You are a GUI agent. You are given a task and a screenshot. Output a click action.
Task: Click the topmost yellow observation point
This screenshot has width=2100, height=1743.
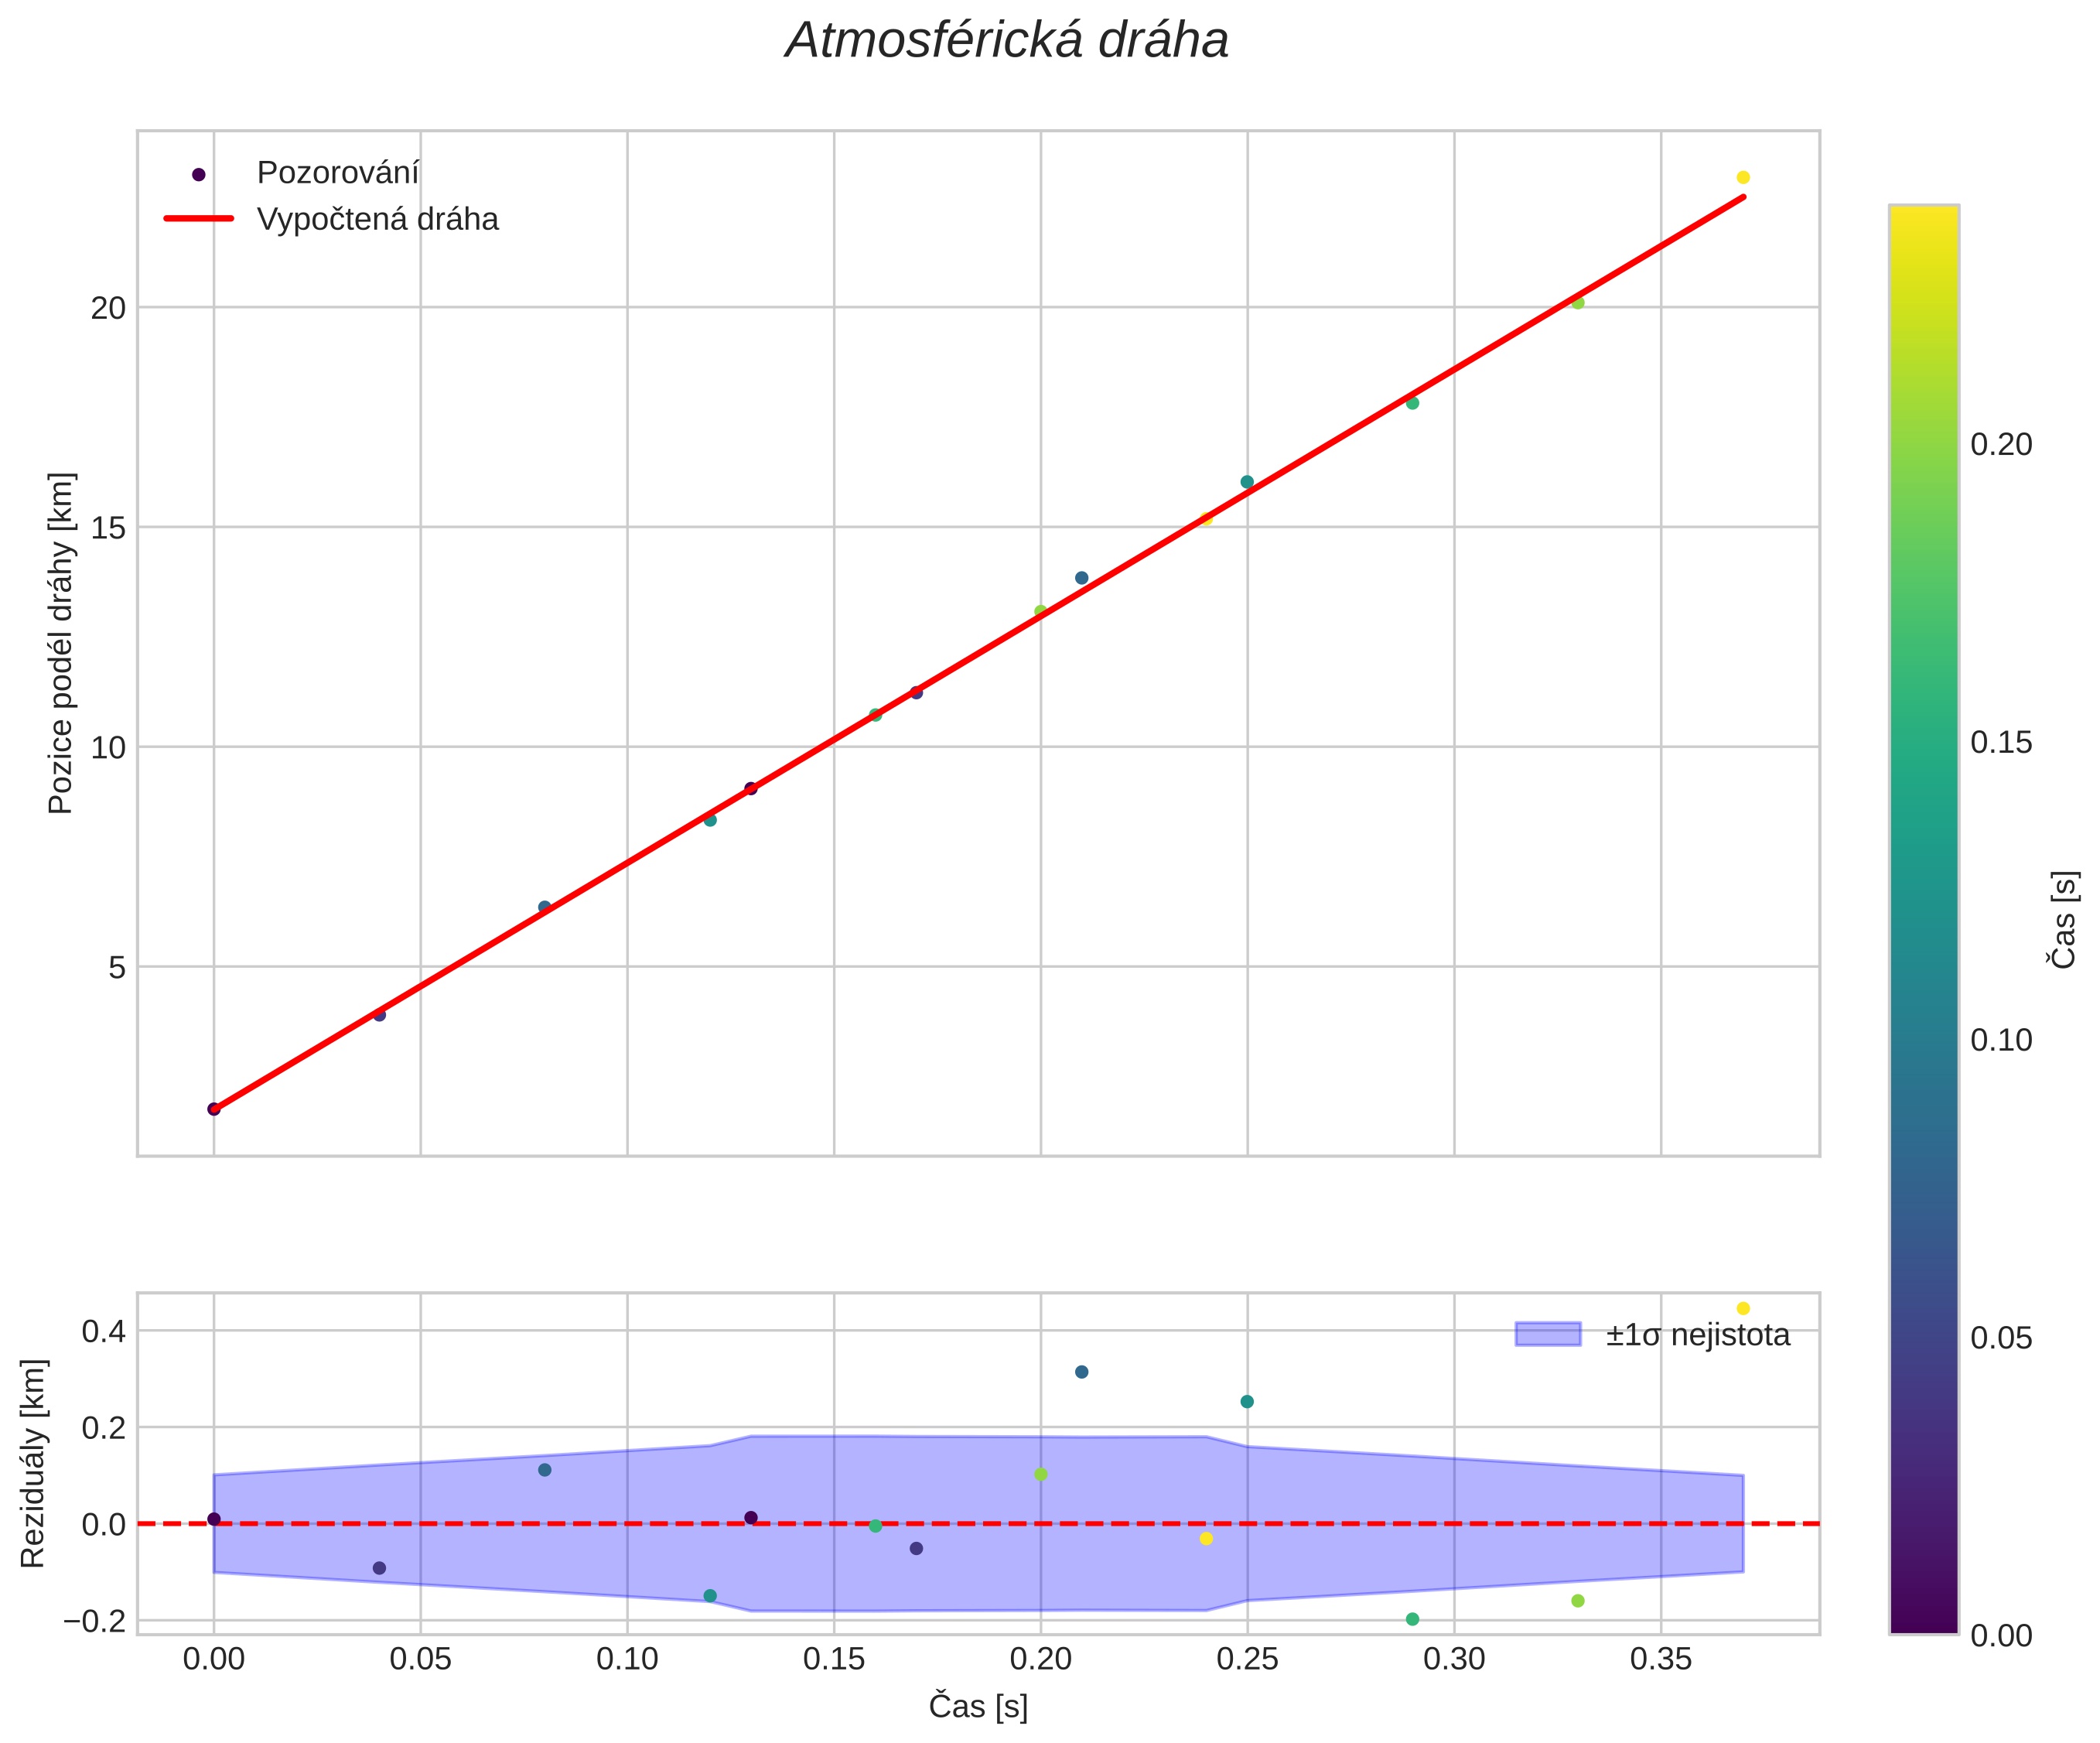coord(1743,177)
